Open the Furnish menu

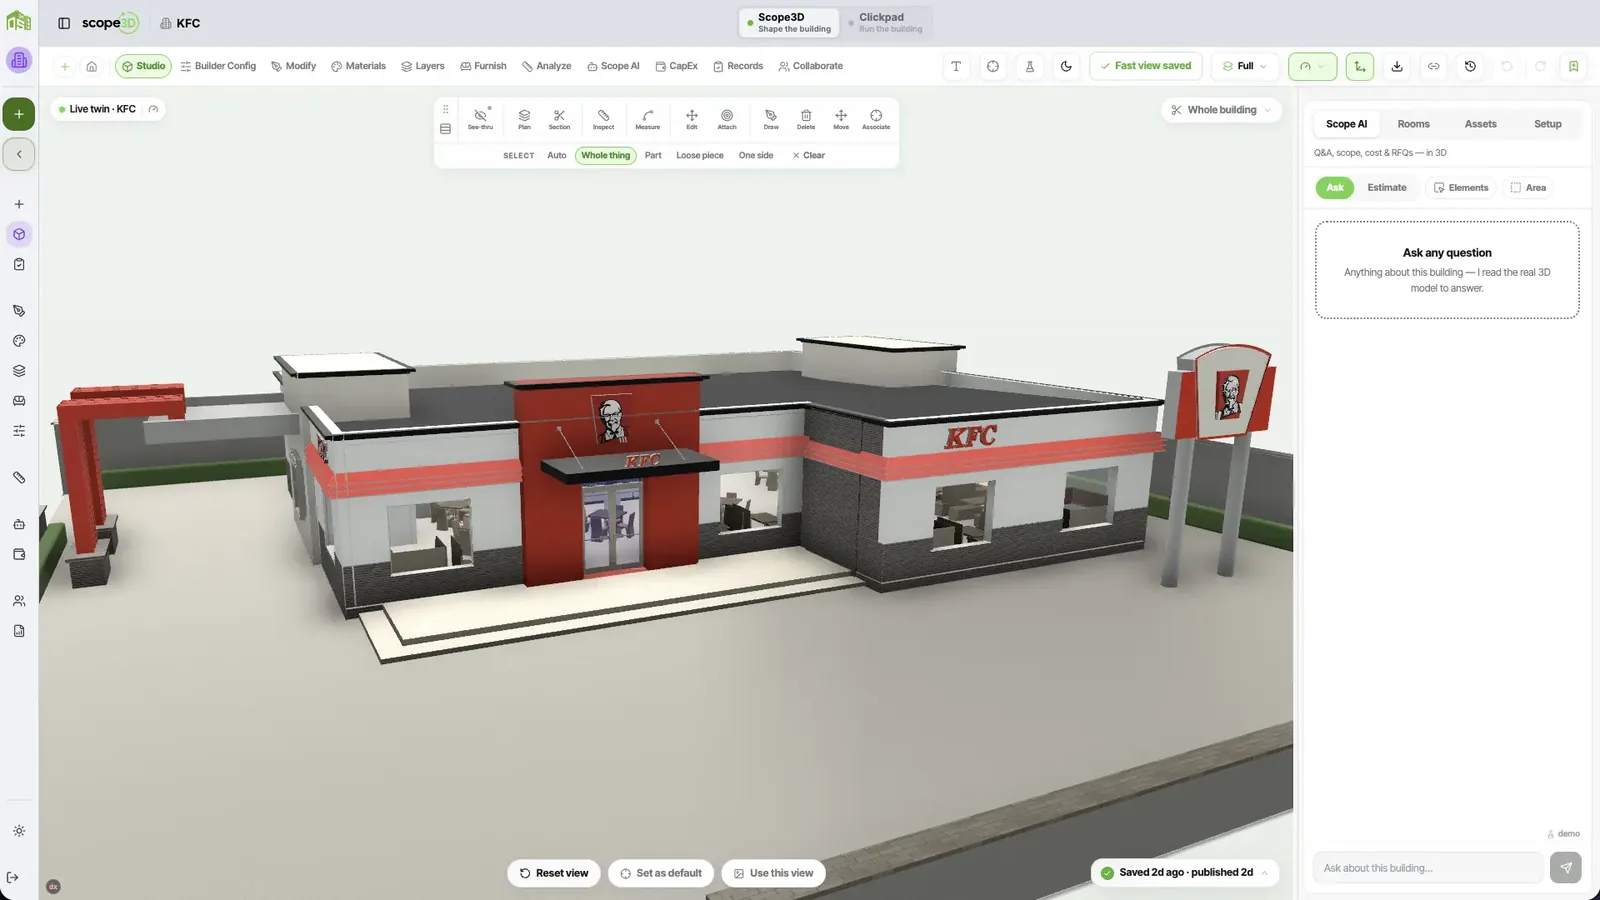tap(483, 66)
